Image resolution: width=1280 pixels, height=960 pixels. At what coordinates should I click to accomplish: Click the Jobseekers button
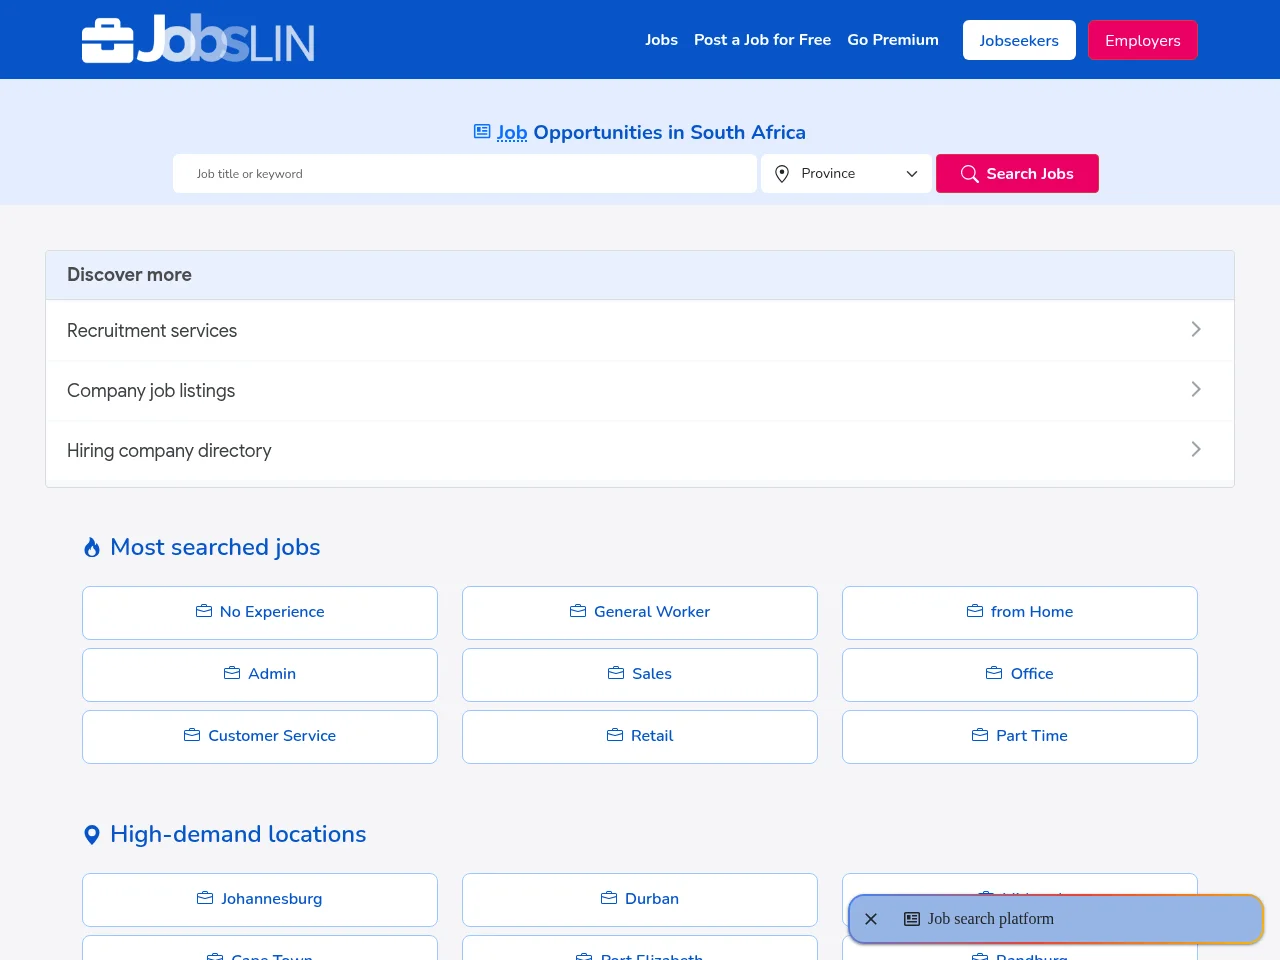click(x=1019, y=40)
